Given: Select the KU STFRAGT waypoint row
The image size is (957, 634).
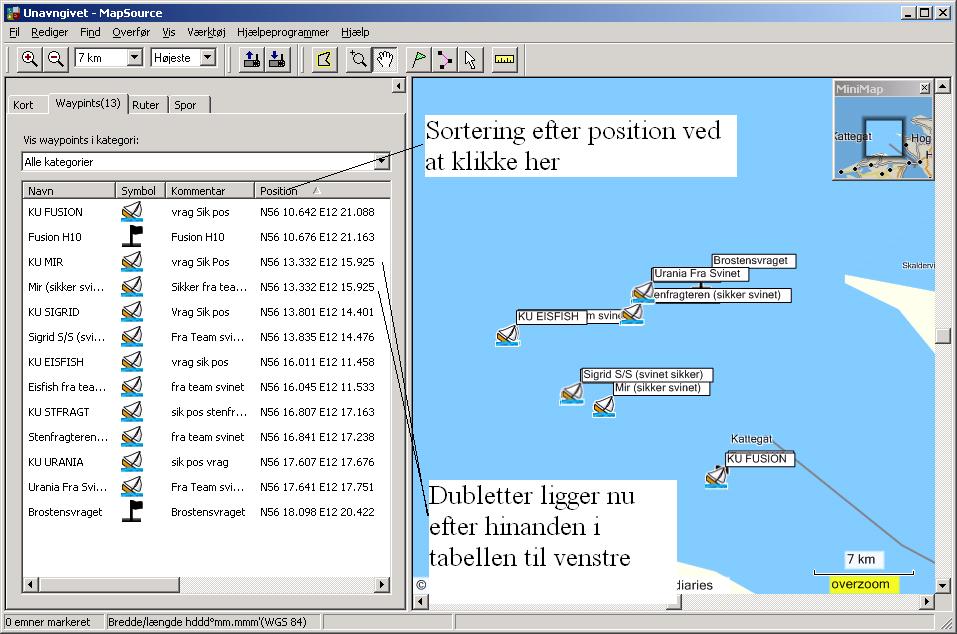Looking at the screenshot, I should point(206,412).
